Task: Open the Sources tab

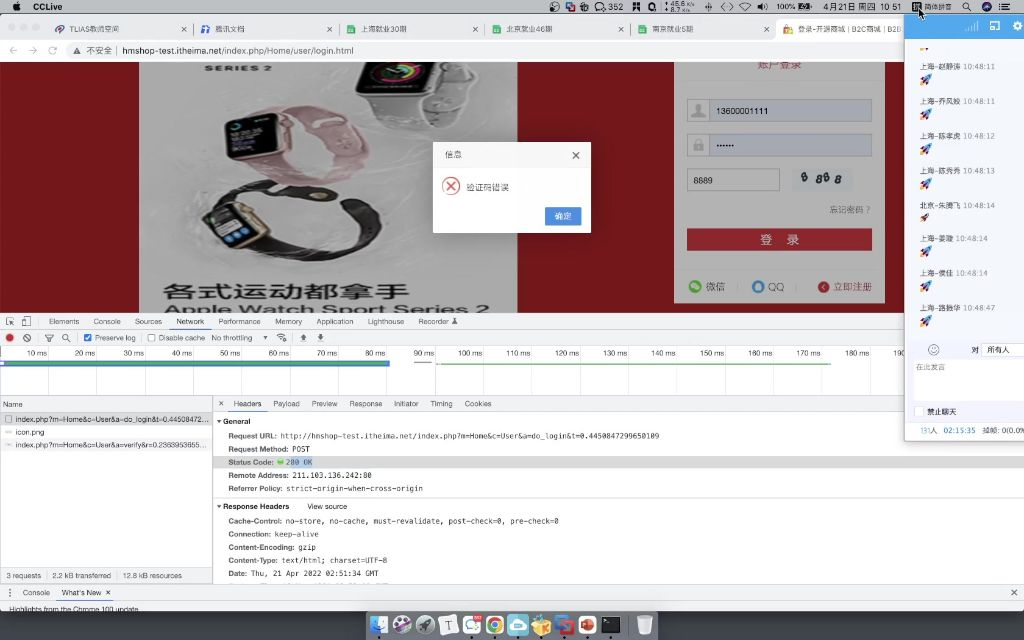Action: pyautogui.click(x=148, y=321)
